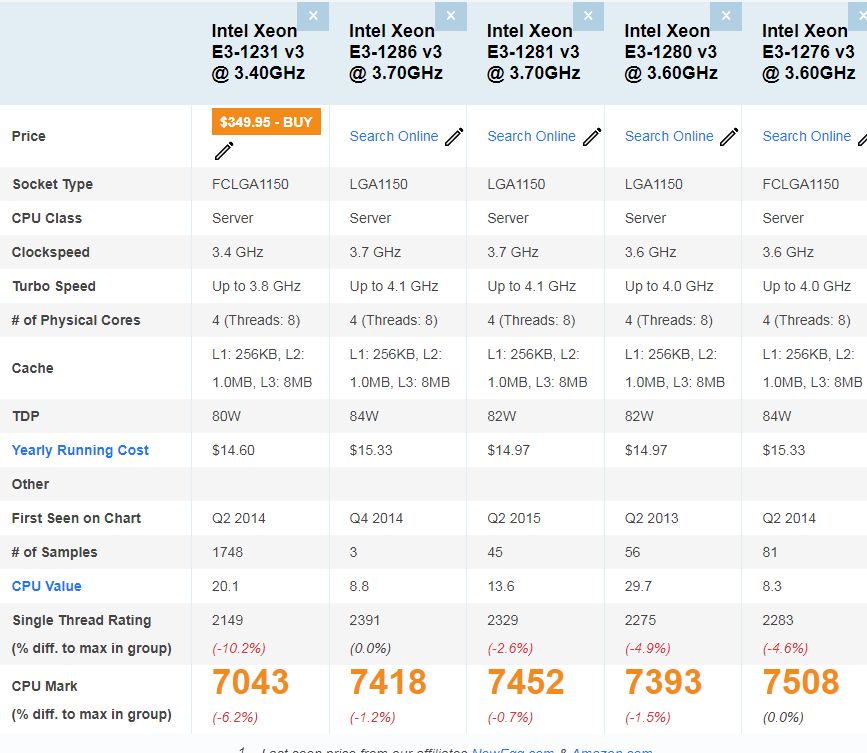867x753 pixels.
Task: Click single thread rating 2391
Action: click(x=365, y=620)
